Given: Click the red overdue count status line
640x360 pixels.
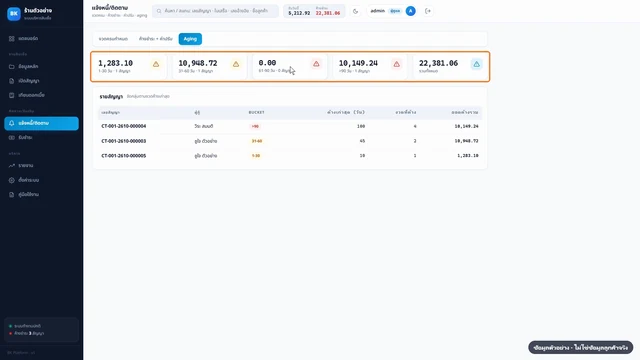Looking at the screenshot, I should click(27, 333).
